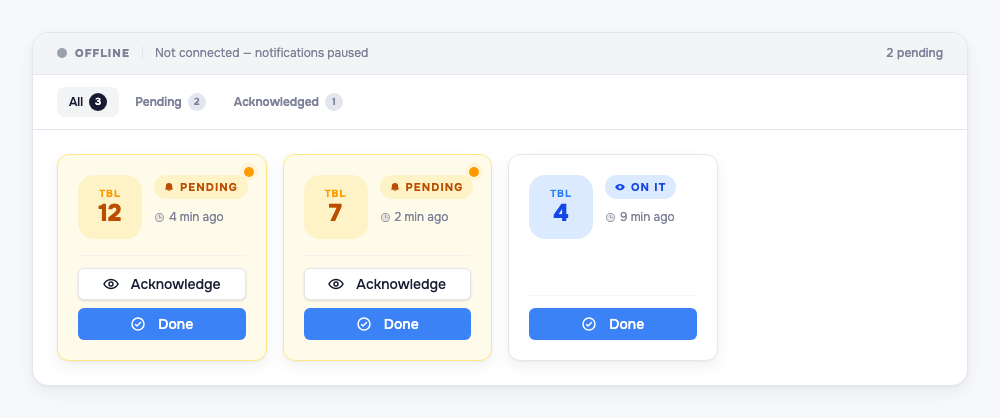Click the TBL 12 table badge
The image size is (1000, 418).
tap(110, 207)
